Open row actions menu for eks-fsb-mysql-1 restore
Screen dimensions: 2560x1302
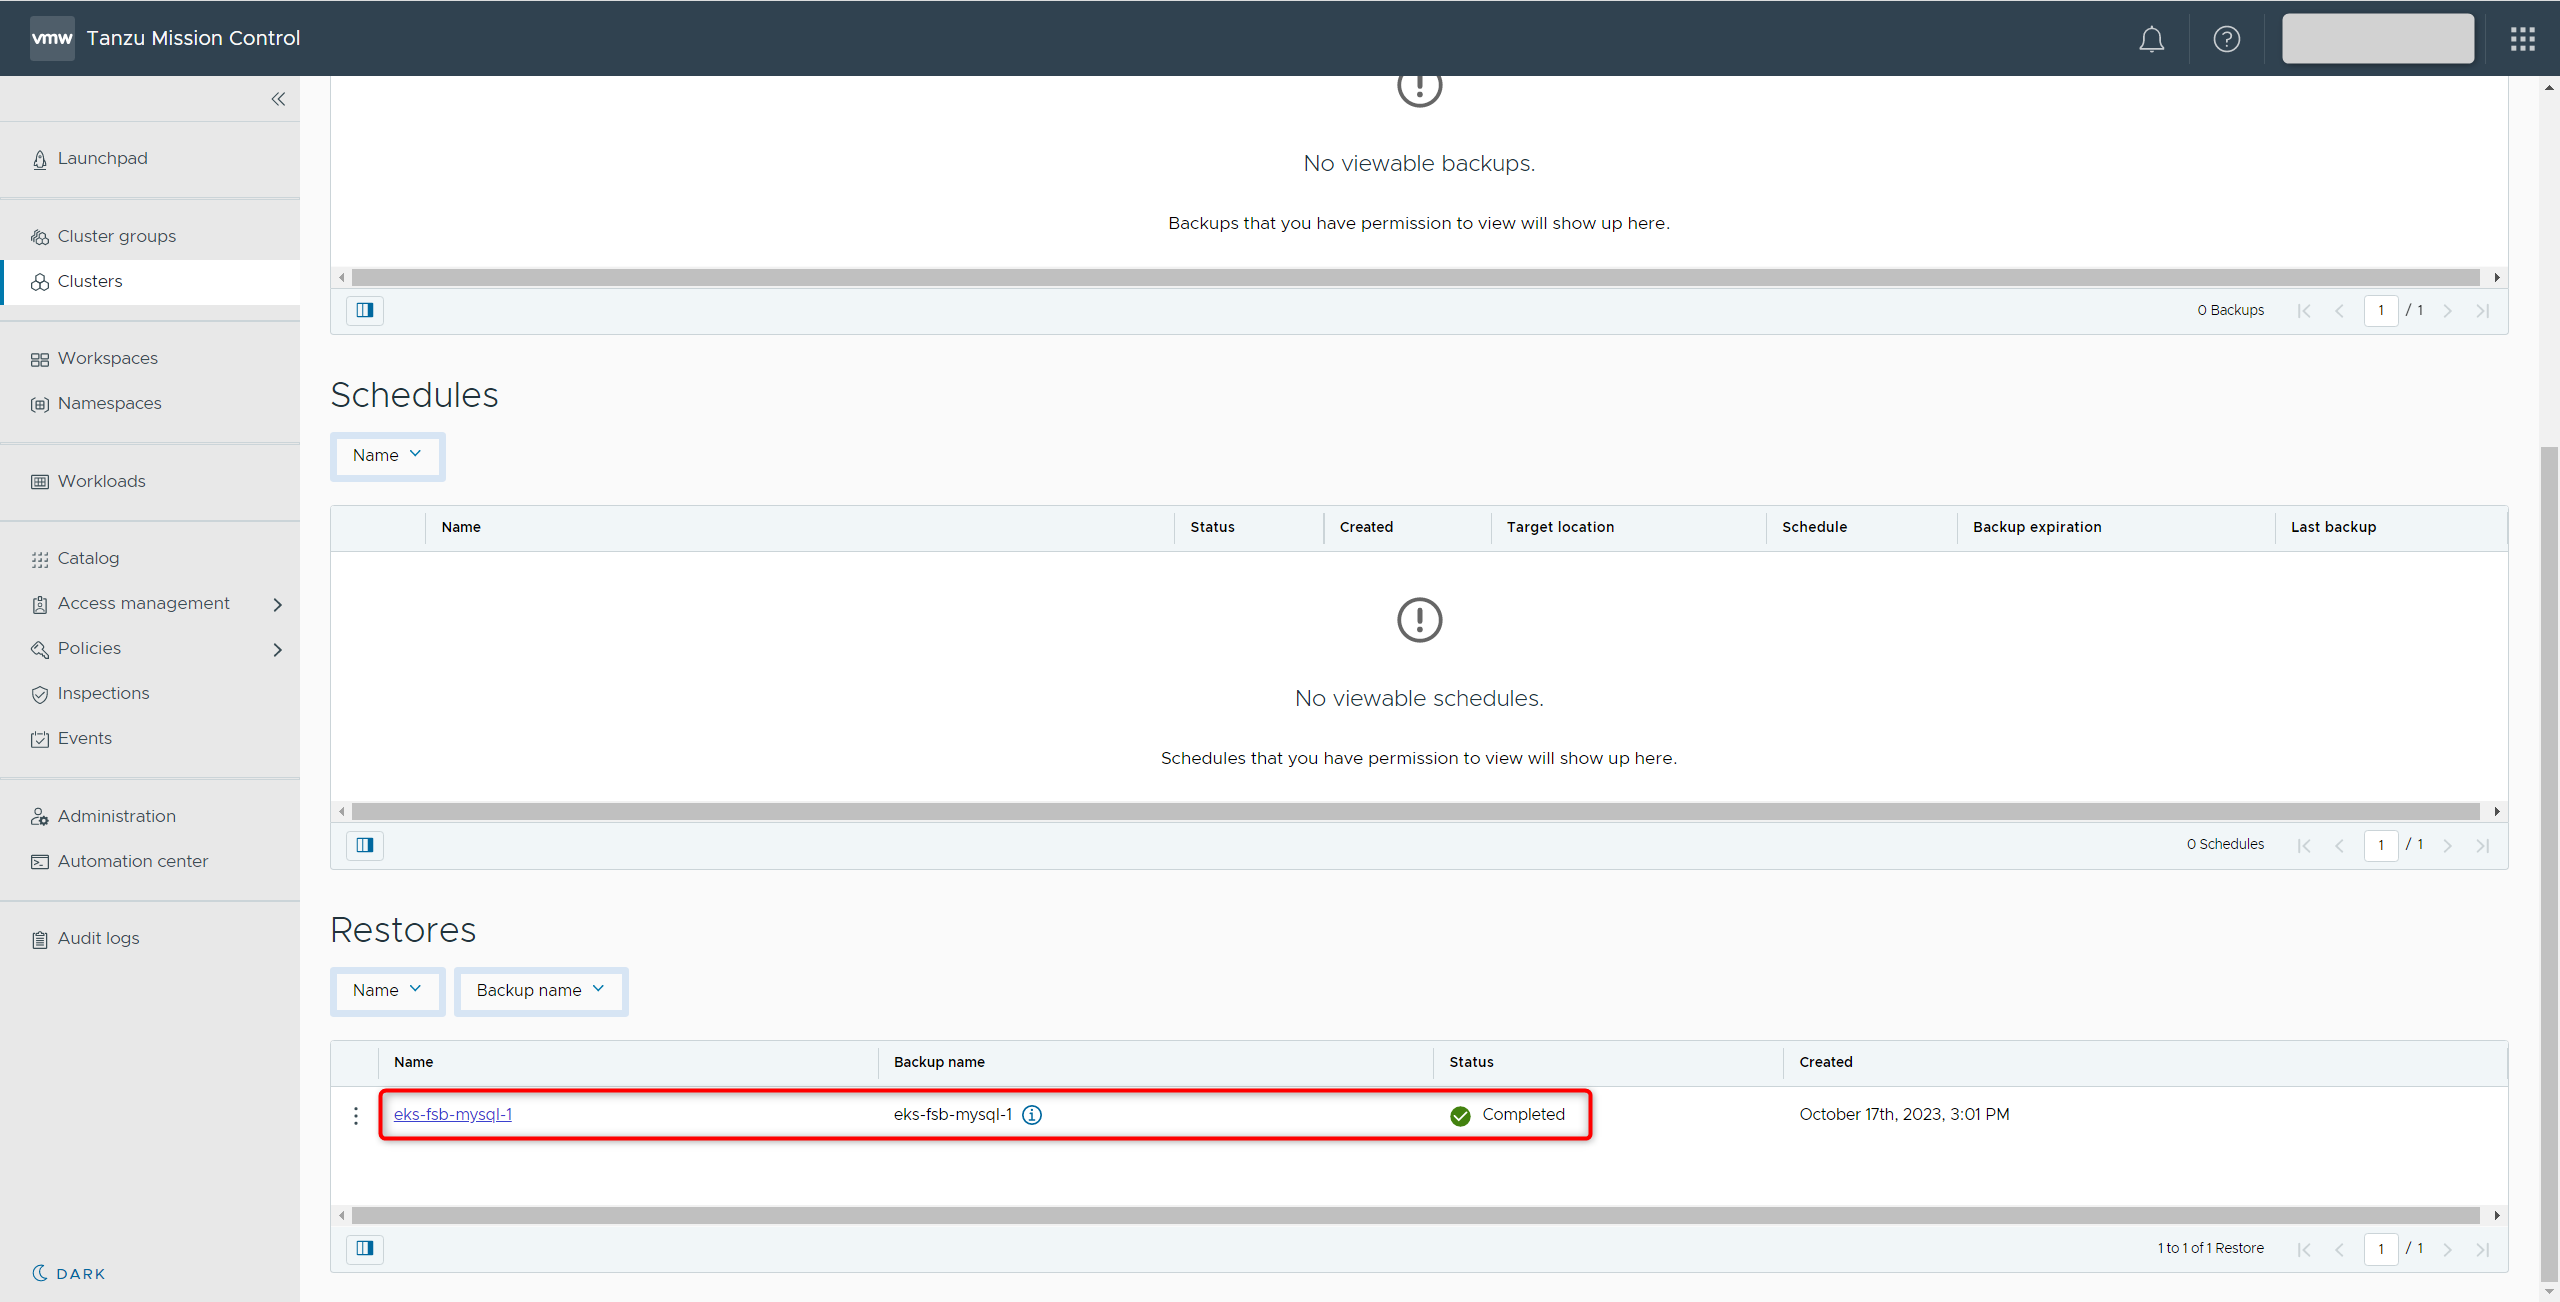point(356,1115)
